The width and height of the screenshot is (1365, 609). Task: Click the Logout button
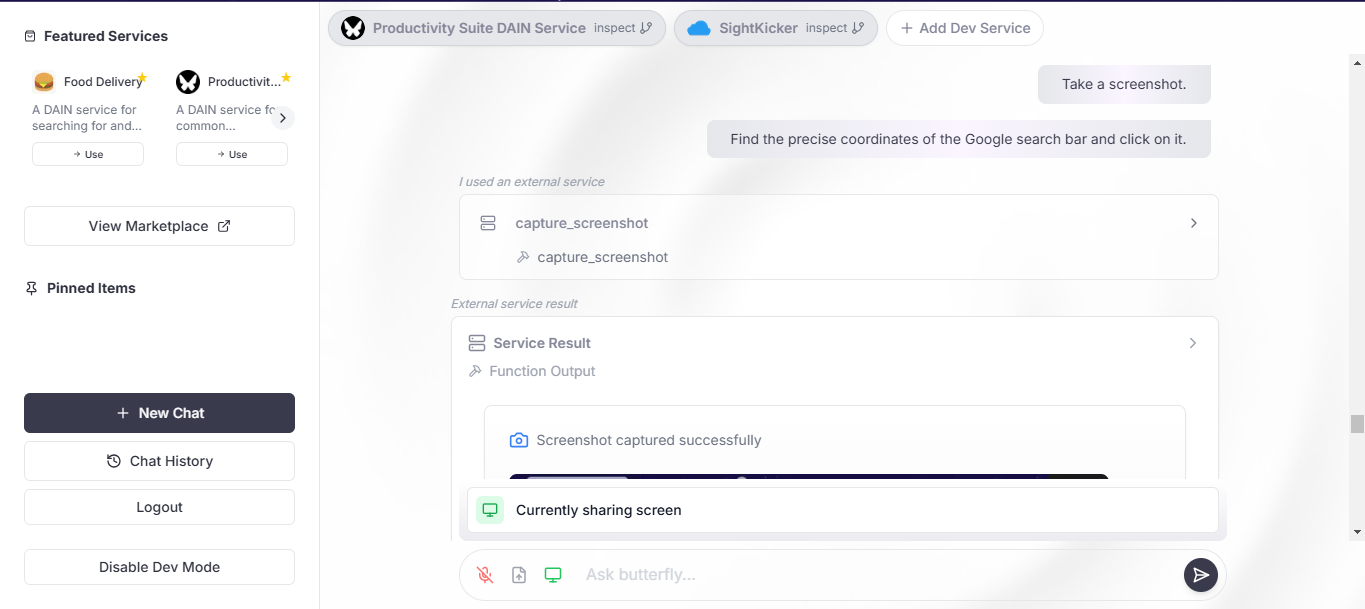(159, 507)
